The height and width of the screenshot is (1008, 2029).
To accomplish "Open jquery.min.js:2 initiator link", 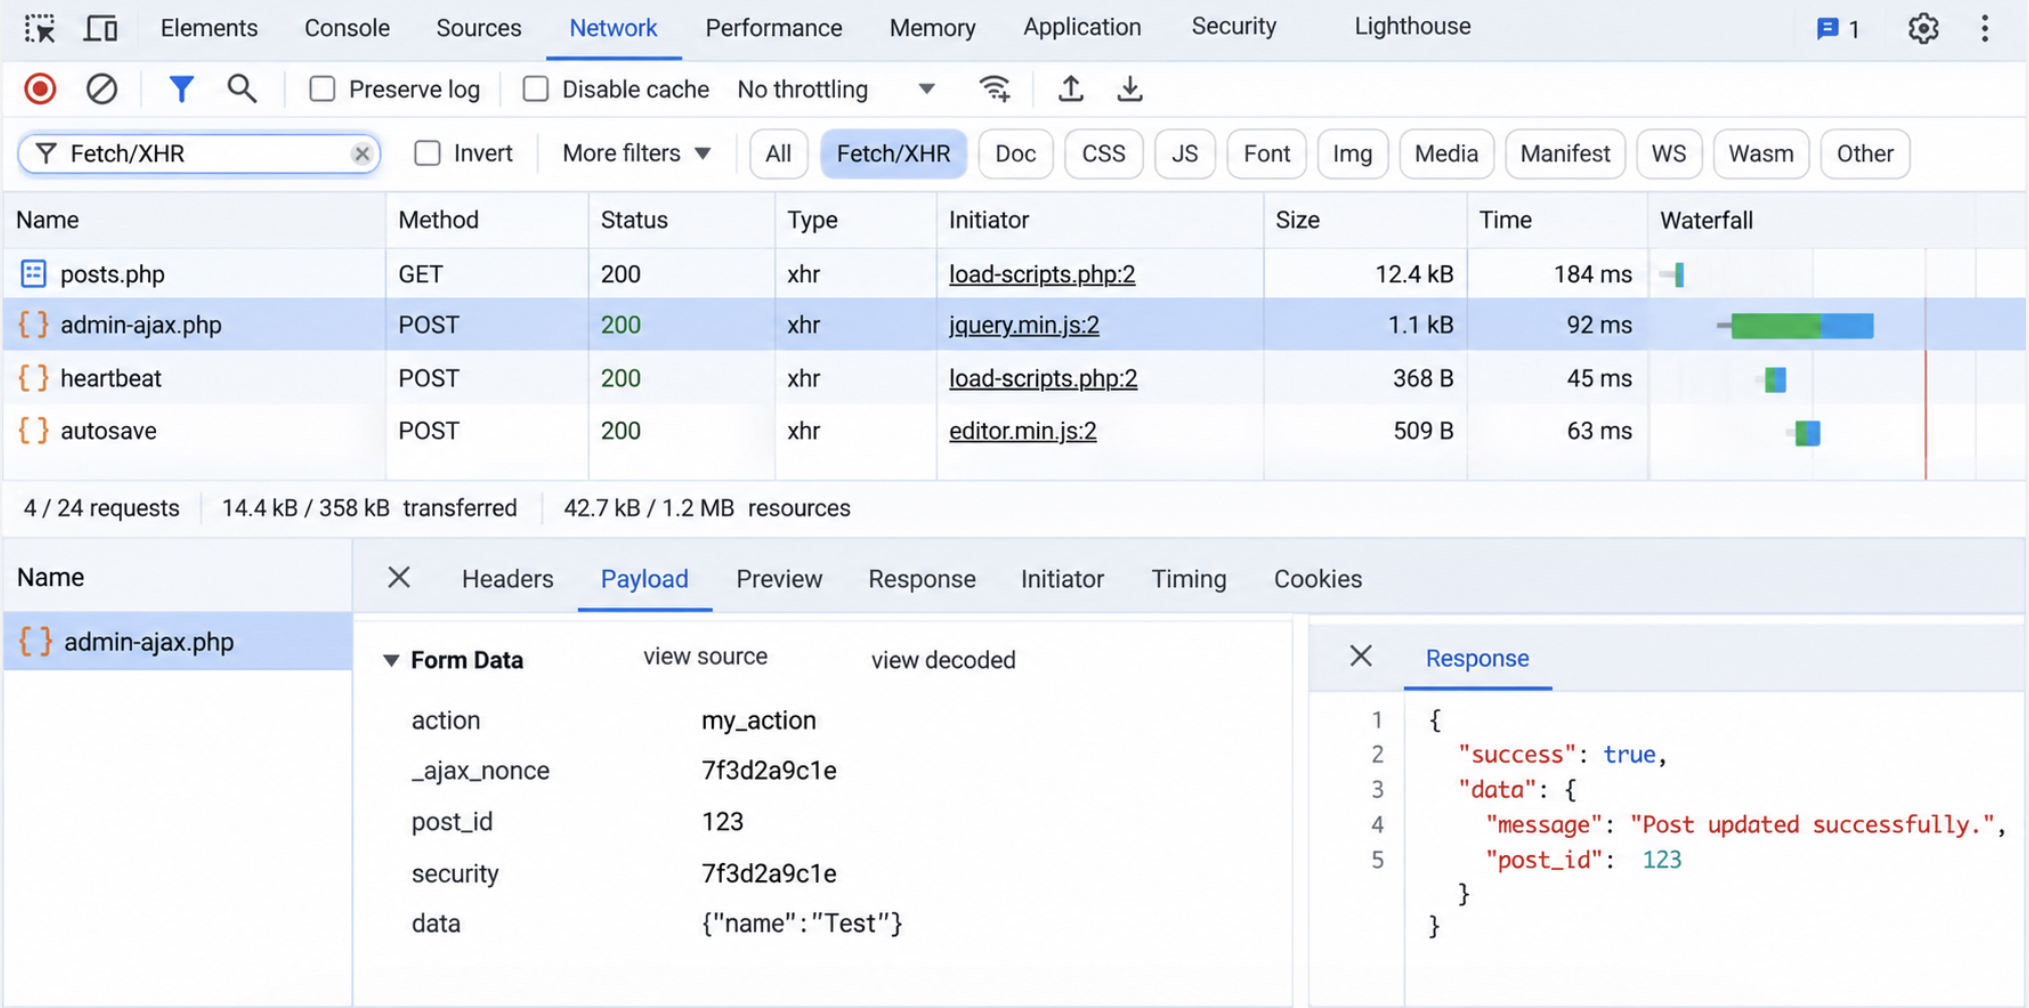I will (1024, 325).
